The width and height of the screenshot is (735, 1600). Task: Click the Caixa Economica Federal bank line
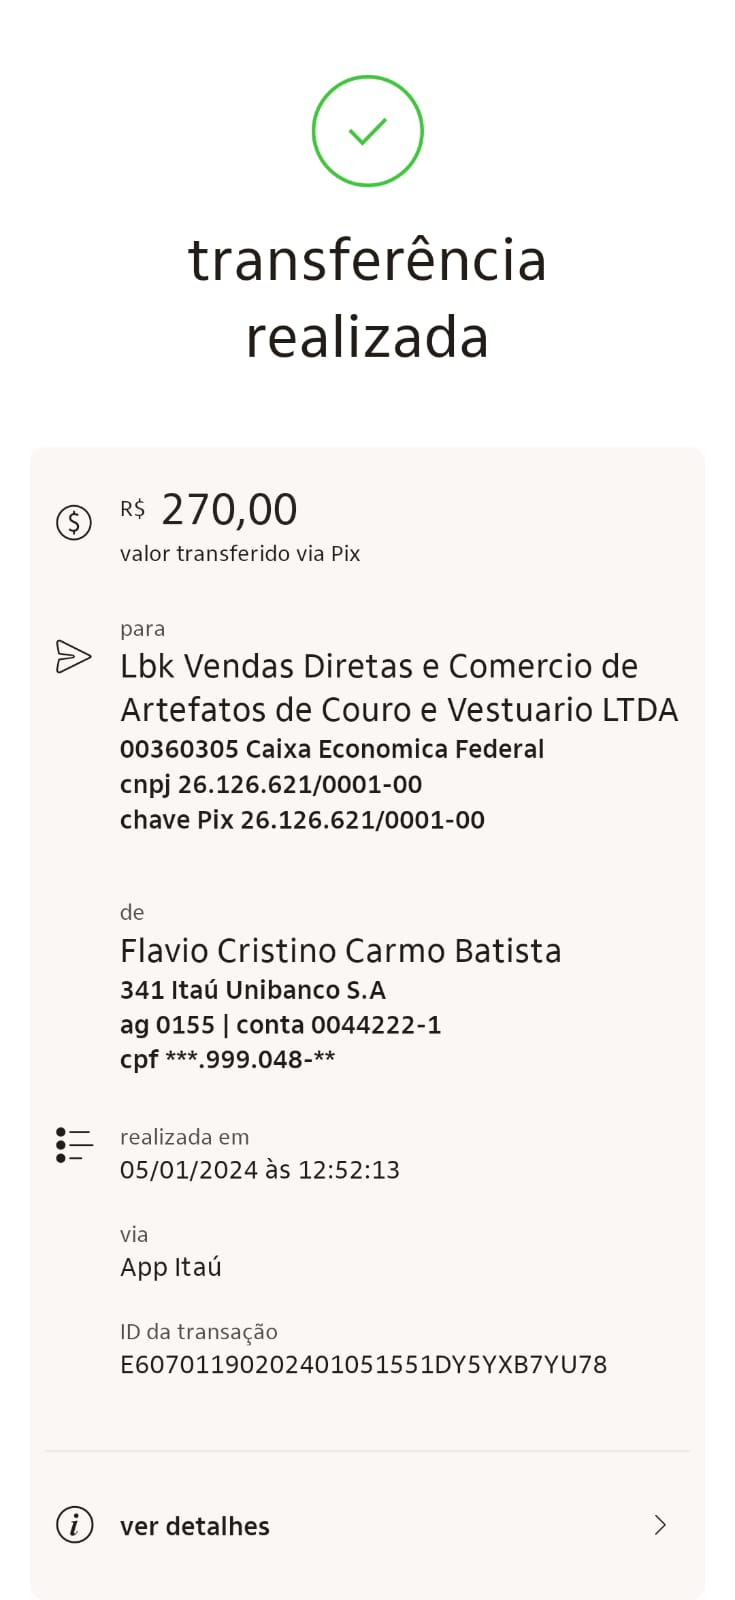[332, 750]
